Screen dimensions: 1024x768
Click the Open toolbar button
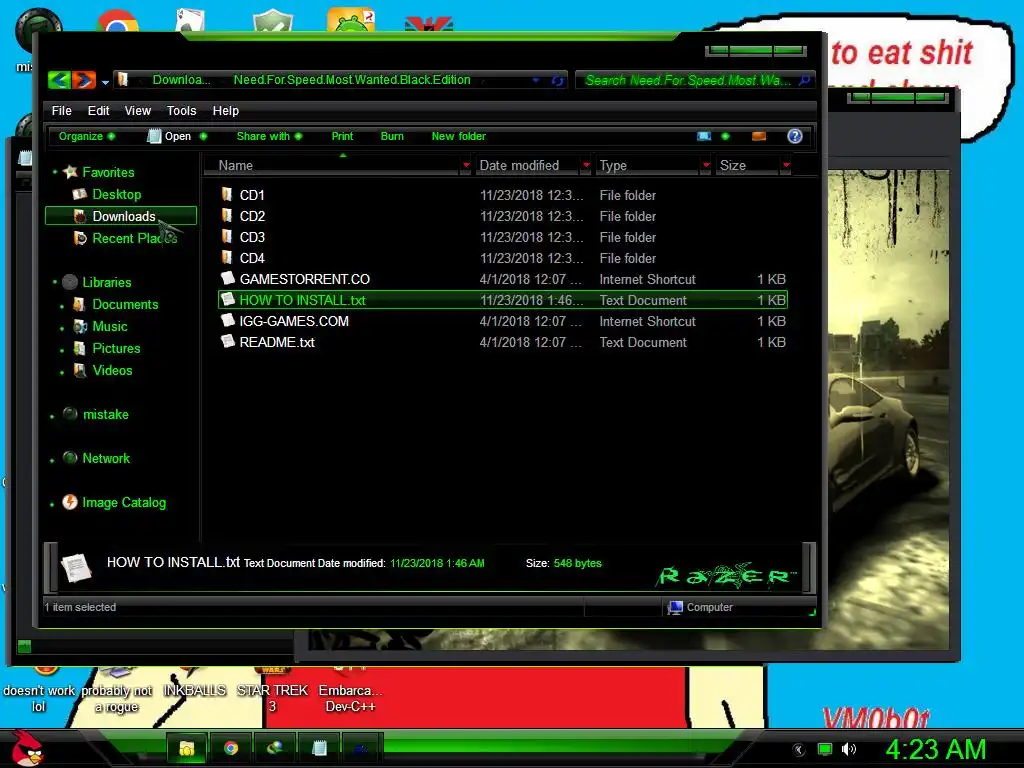click(x=170, y=136)
